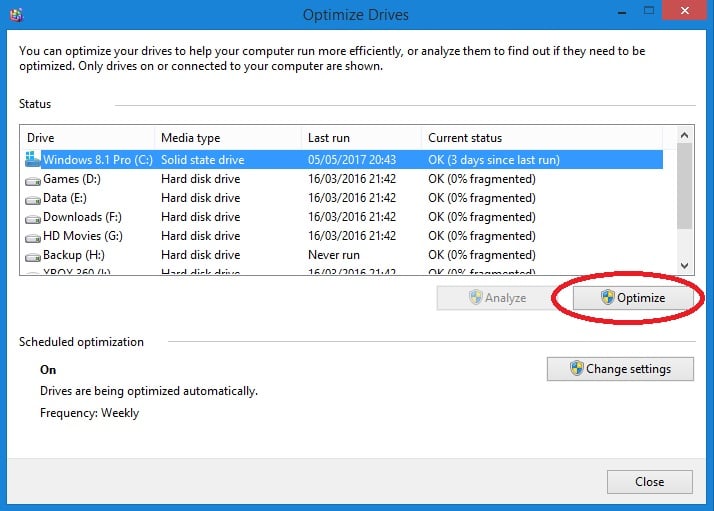Click the Games (D:) drive icon
The height and width of the screenshot is (511, 714).
(x=32, y=179)
